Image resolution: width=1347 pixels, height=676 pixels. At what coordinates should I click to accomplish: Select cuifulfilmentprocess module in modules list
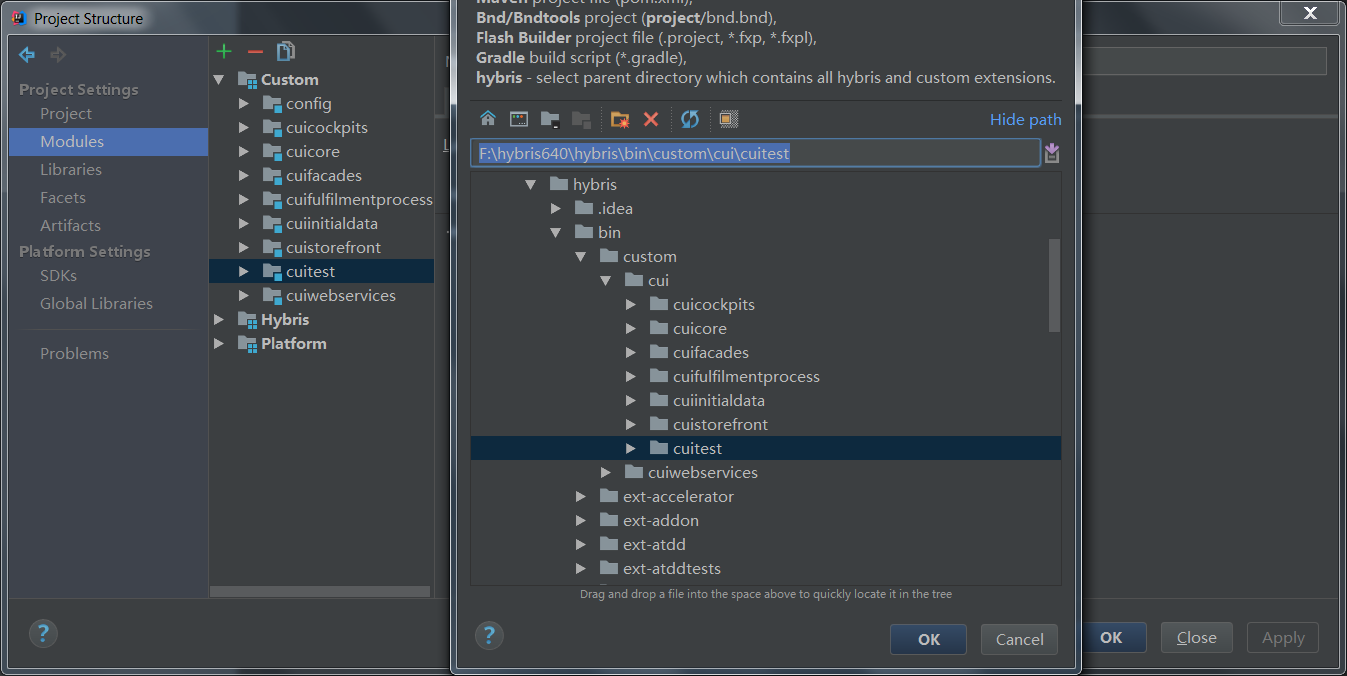358,200
